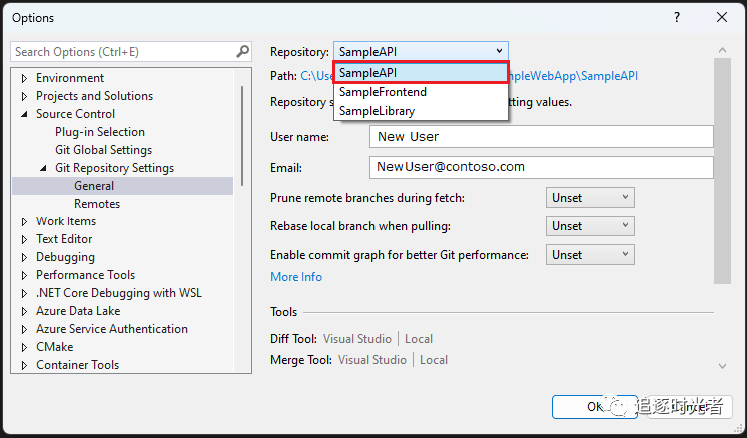This screenshot has height=438, width=747.
Task: Expand Azure Service Authentication node
Action: [x=24, y=329]
